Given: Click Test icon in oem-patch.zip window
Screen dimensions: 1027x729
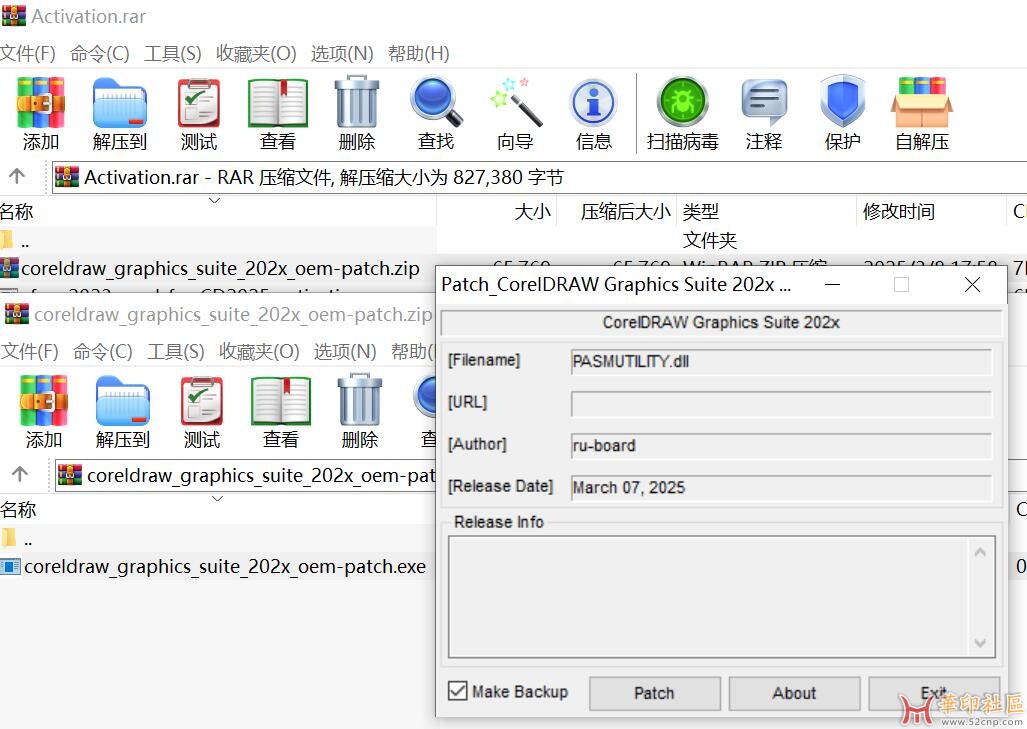Looking at the screenshot, I should [202, 401].
